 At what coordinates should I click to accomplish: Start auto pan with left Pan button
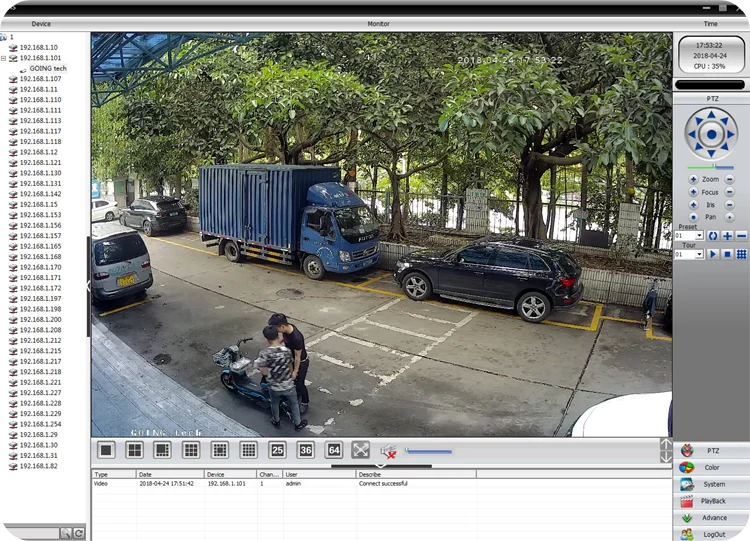[x=693, y=217]
